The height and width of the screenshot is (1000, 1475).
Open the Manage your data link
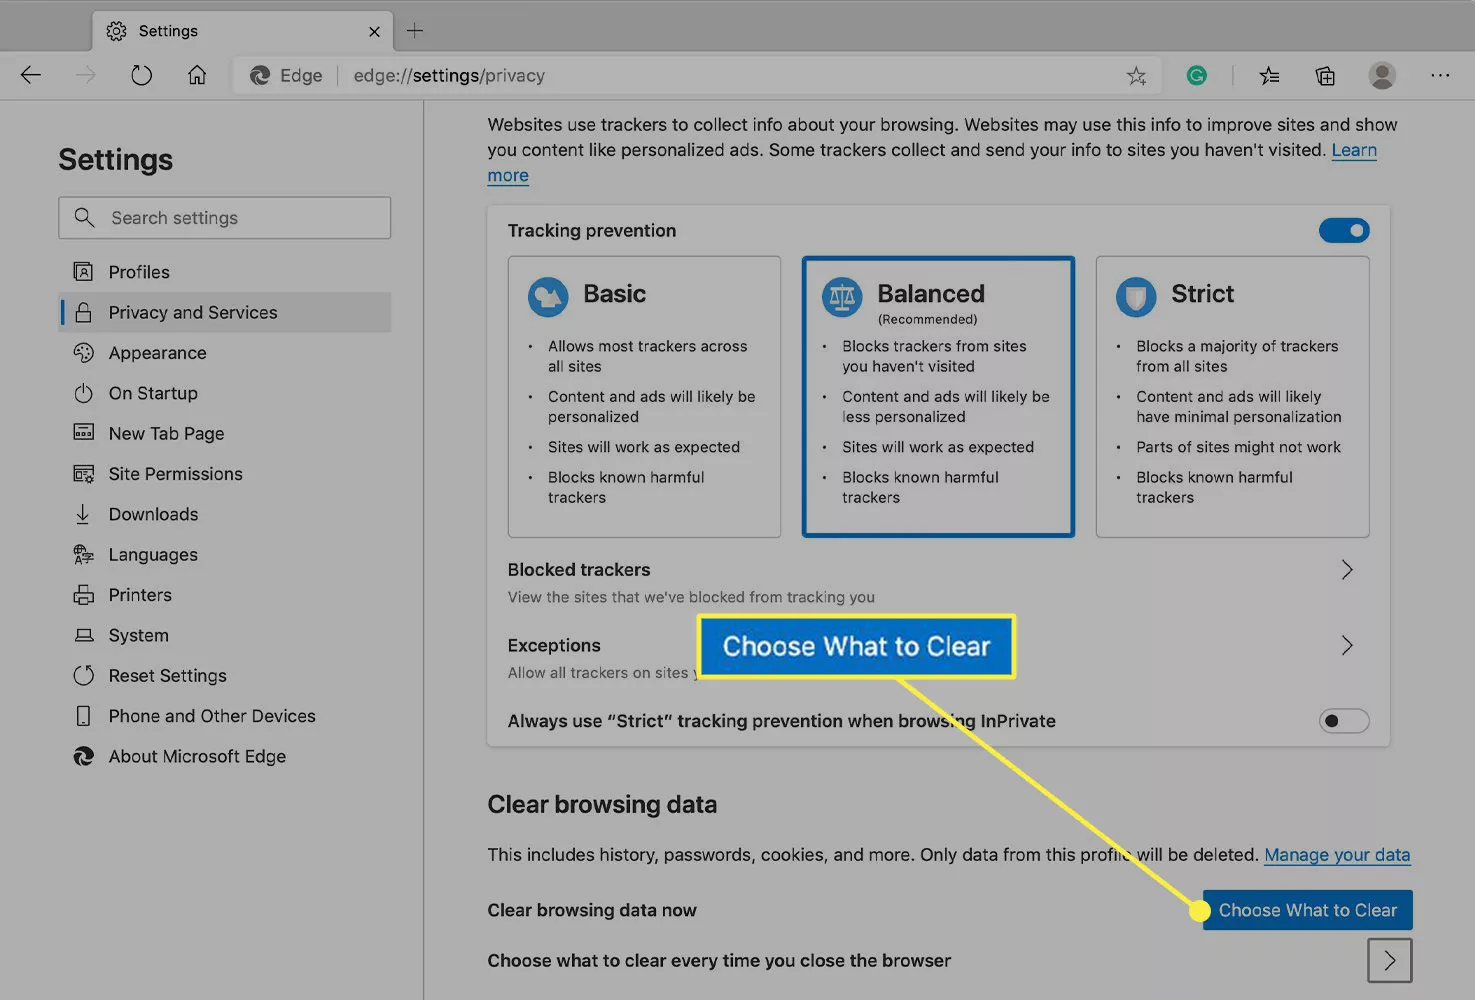[1337, 855]
